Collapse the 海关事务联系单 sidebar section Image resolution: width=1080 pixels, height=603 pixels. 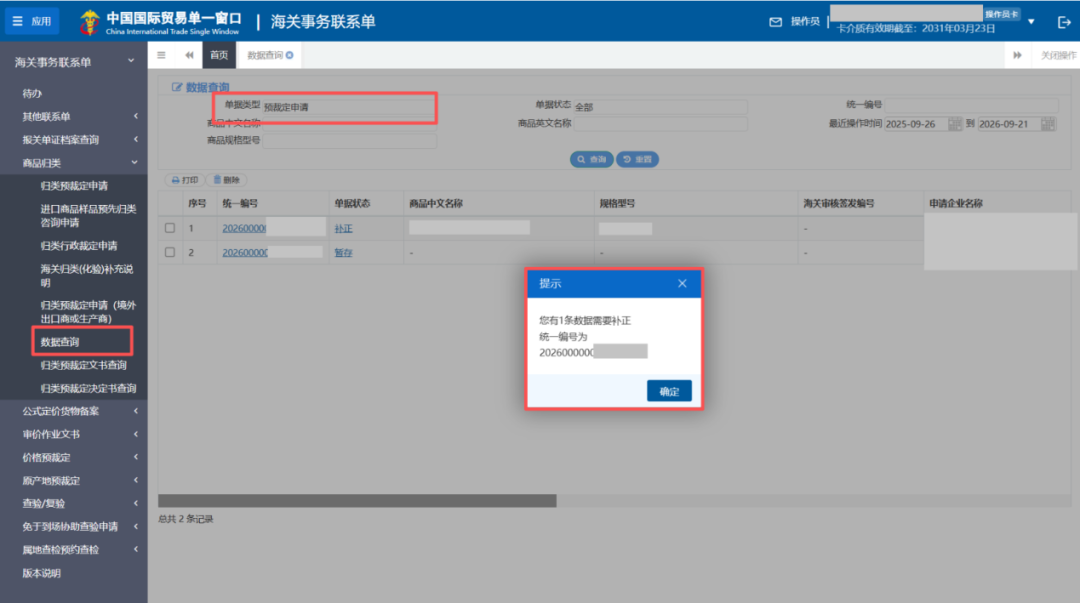[x=74, y=62]
